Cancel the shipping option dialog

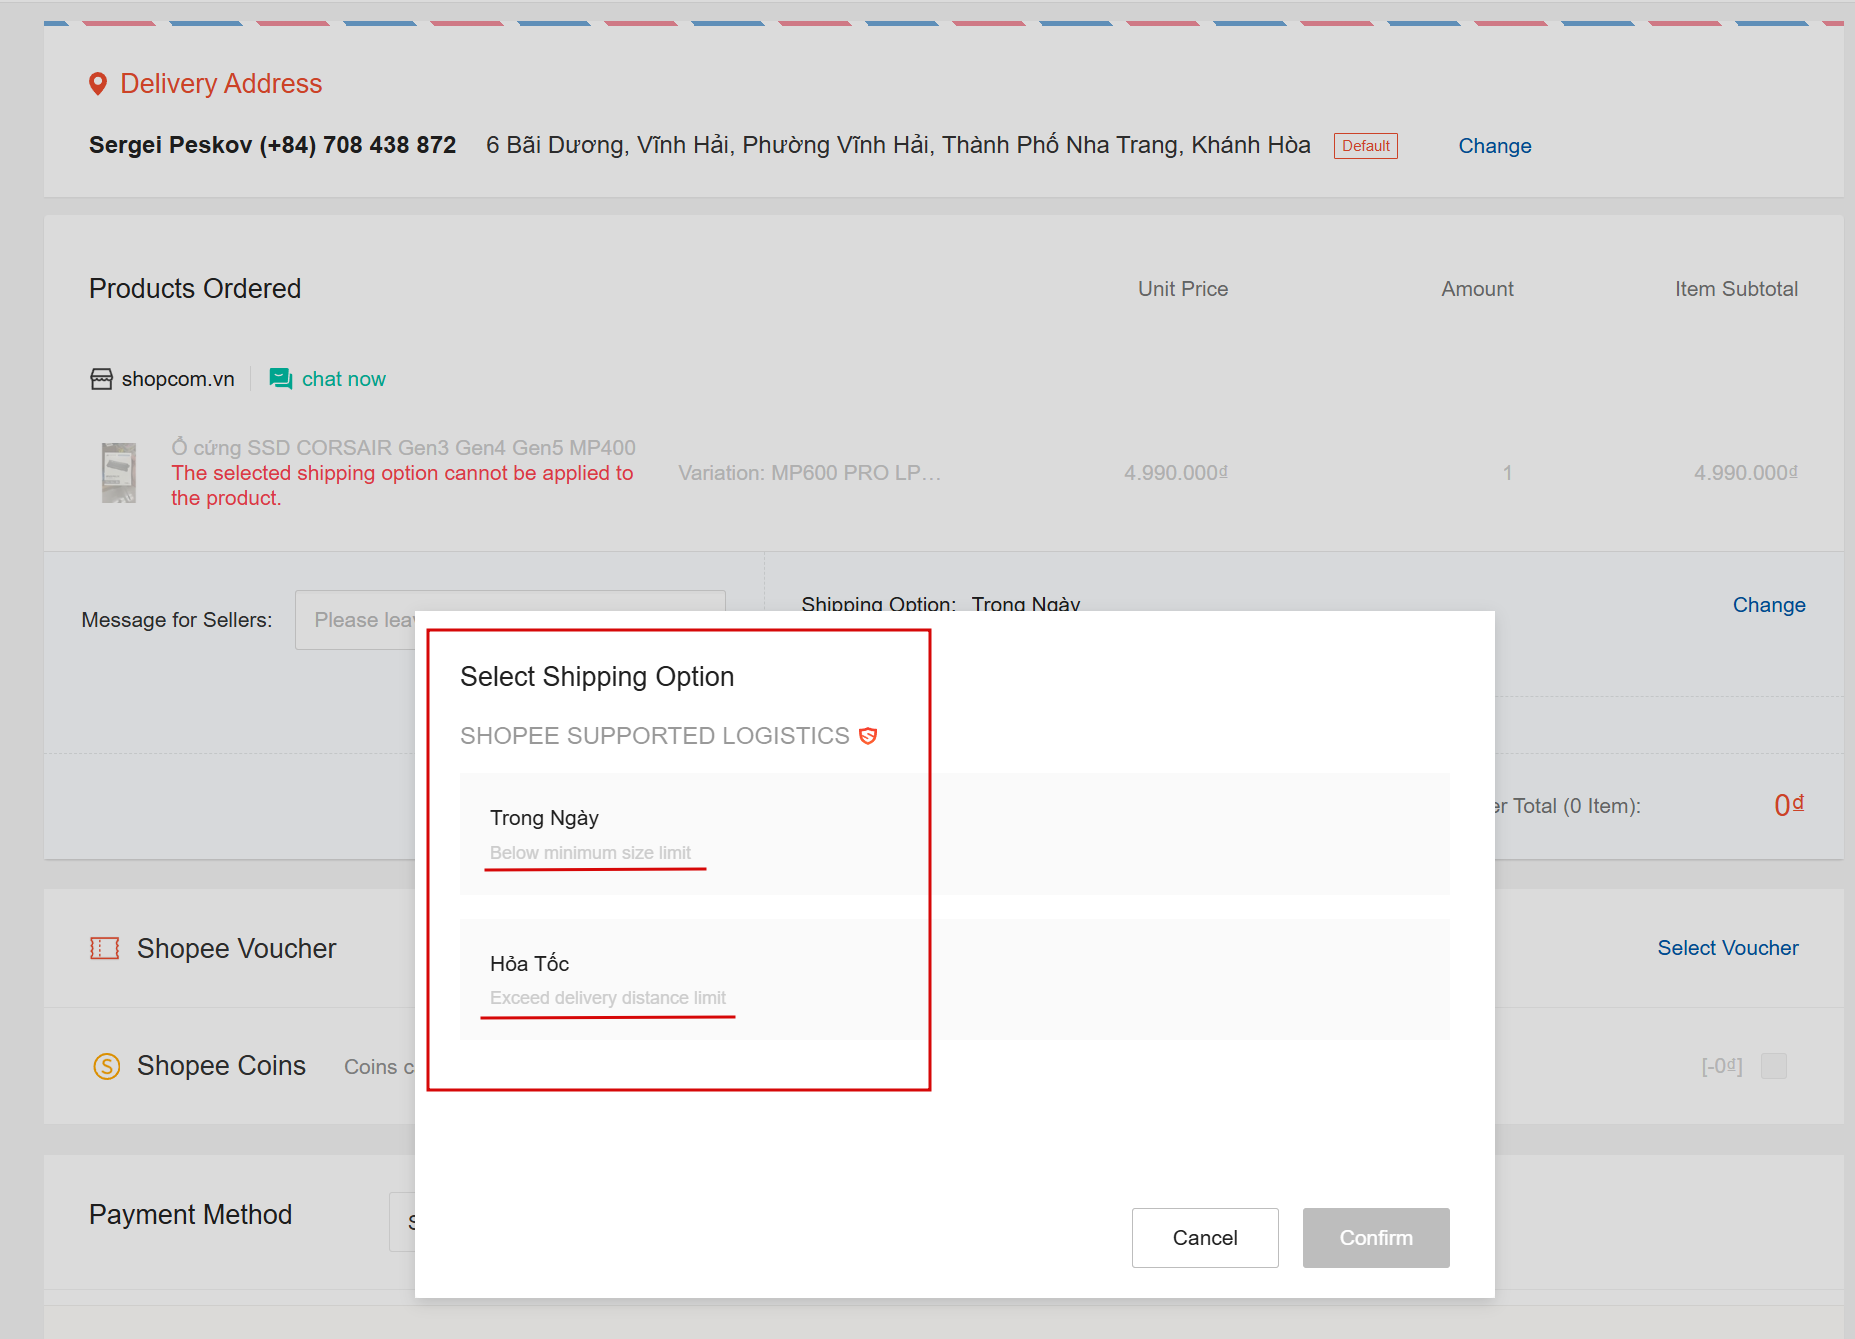[x=1205, y=1238]
